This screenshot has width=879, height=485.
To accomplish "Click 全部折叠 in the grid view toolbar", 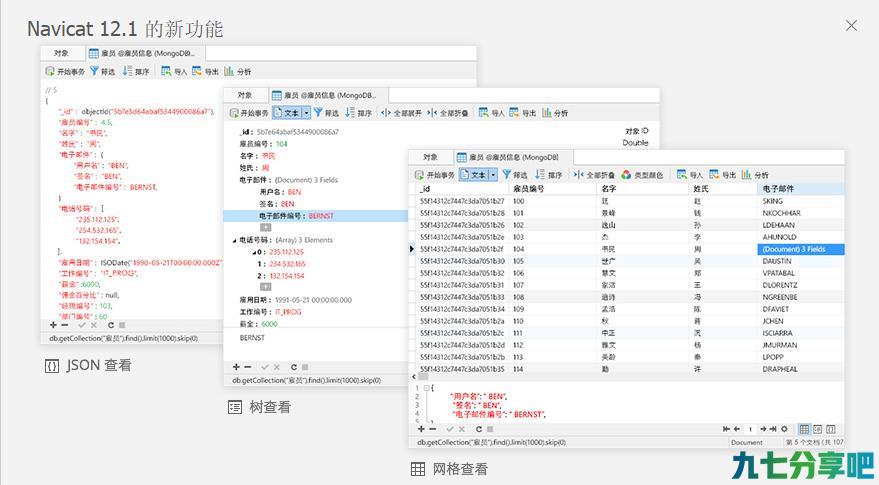I will point(594,175).
